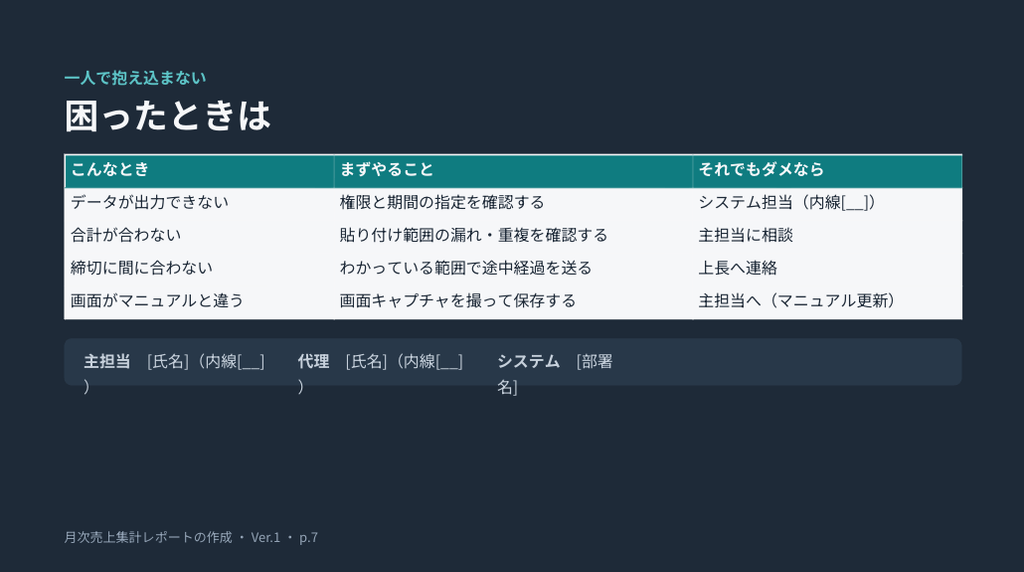
Task: Select the subtitle 一人で抱え込まない
Action: click(135, 78)
